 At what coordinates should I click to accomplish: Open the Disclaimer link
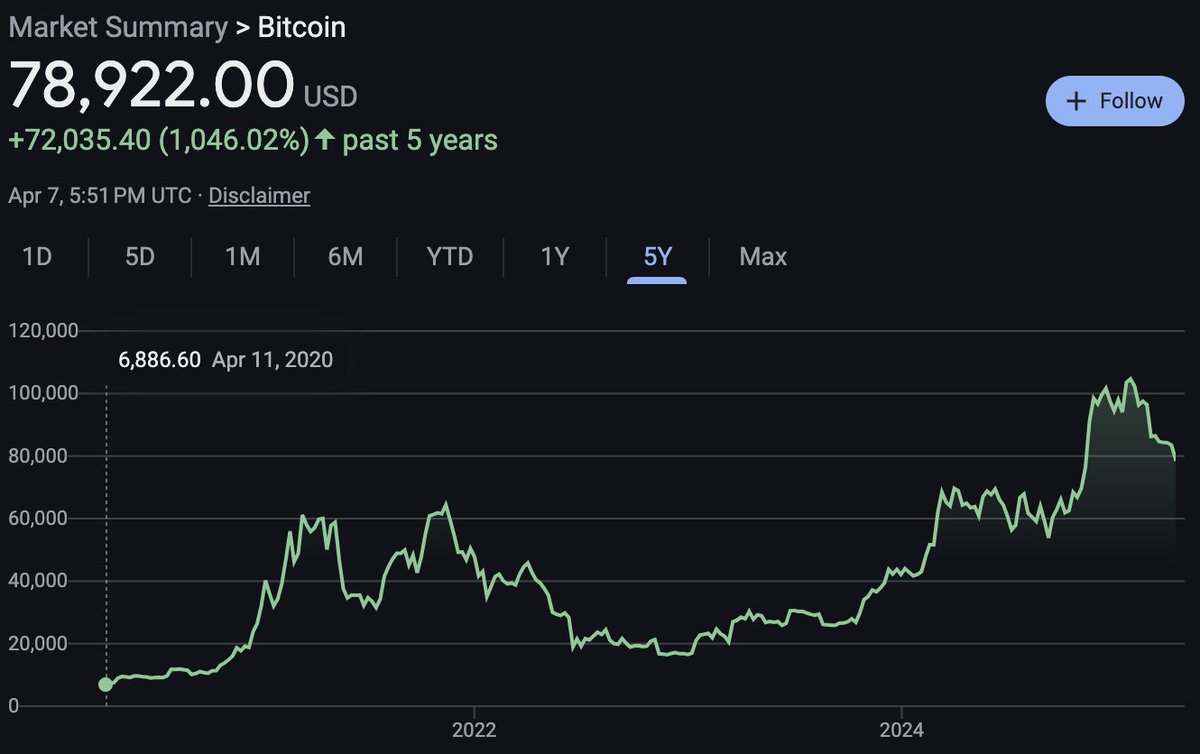(x=258, y=196)
